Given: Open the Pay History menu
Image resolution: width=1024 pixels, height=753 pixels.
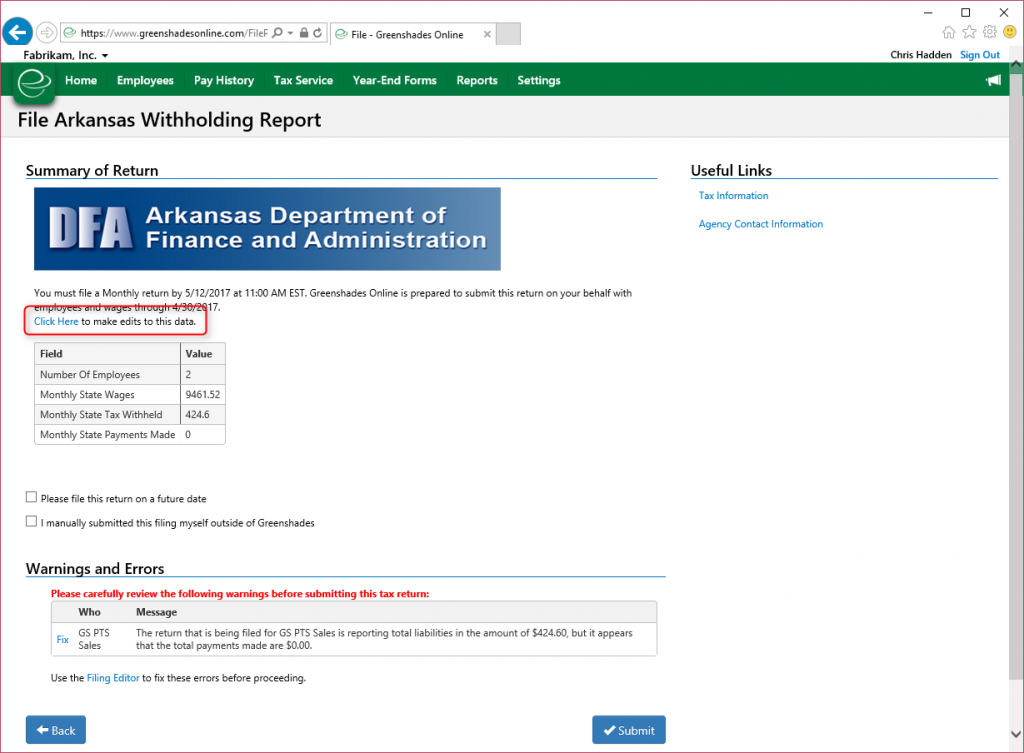Looking at the screenshot, I should pos(223,80).
